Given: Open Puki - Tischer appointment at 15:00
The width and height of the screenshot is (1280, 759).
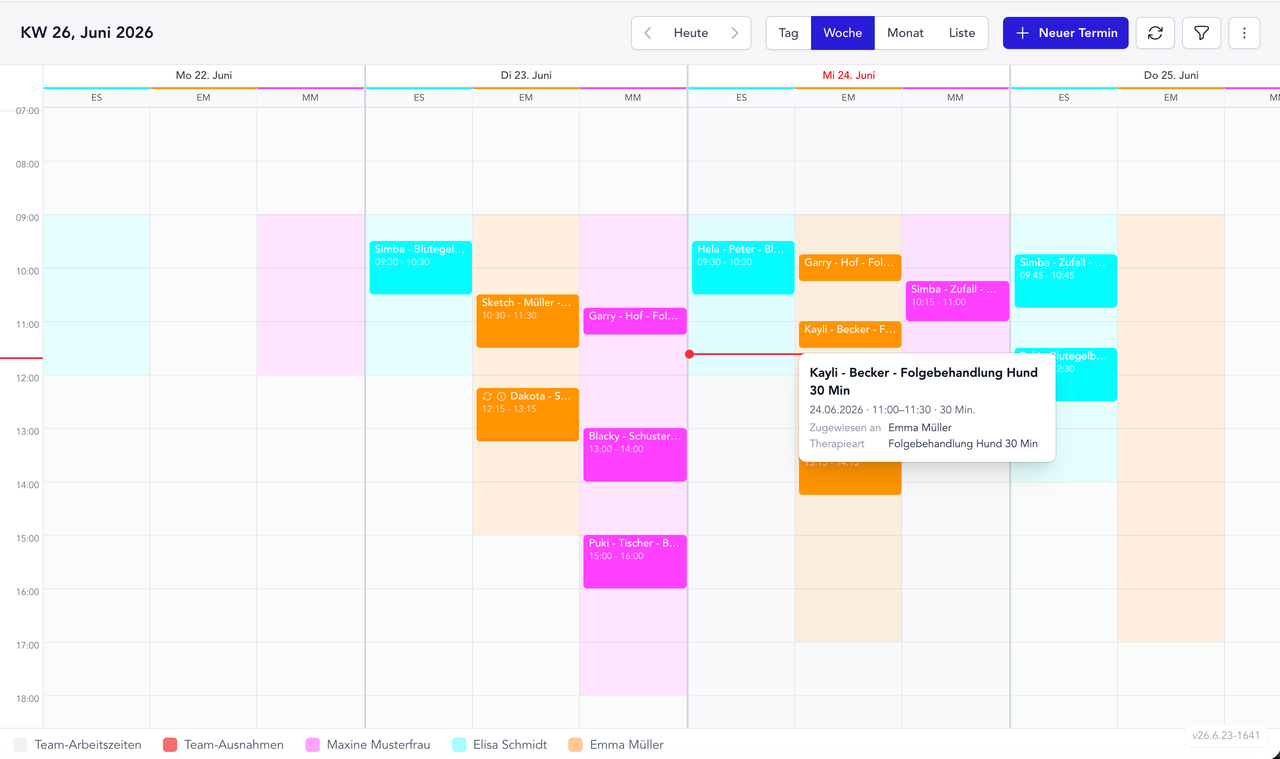Looking at the screenshot, I should coord(635,561).
